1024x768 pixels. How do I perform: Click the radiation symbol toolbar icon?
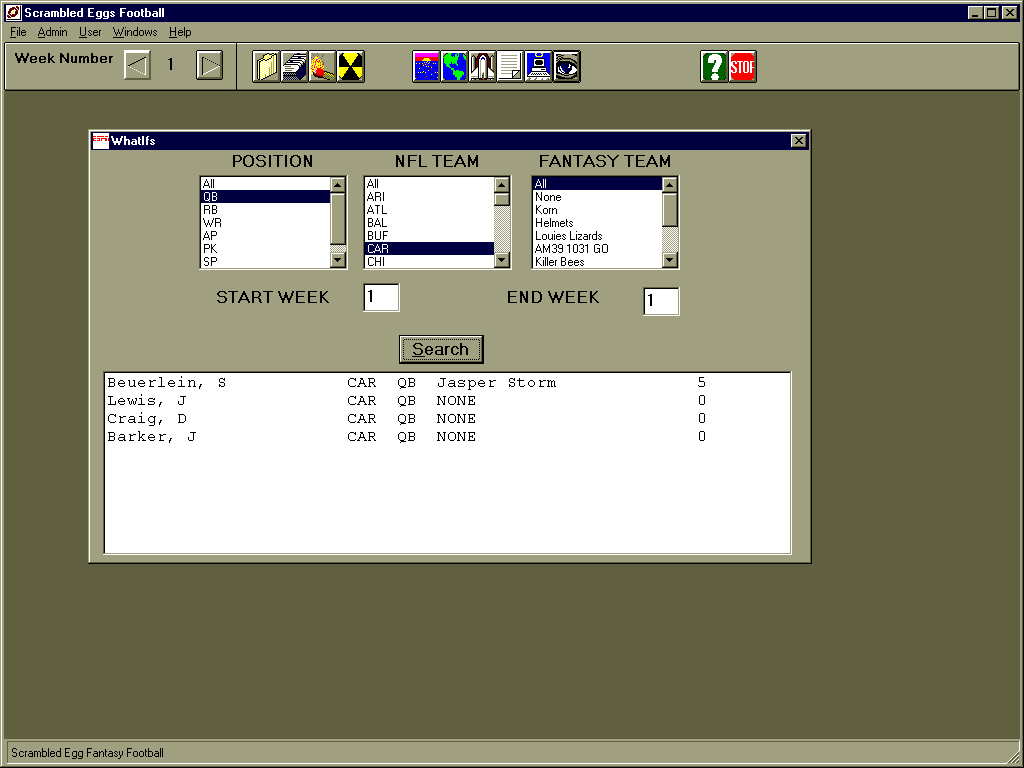(x=350, y=67)
